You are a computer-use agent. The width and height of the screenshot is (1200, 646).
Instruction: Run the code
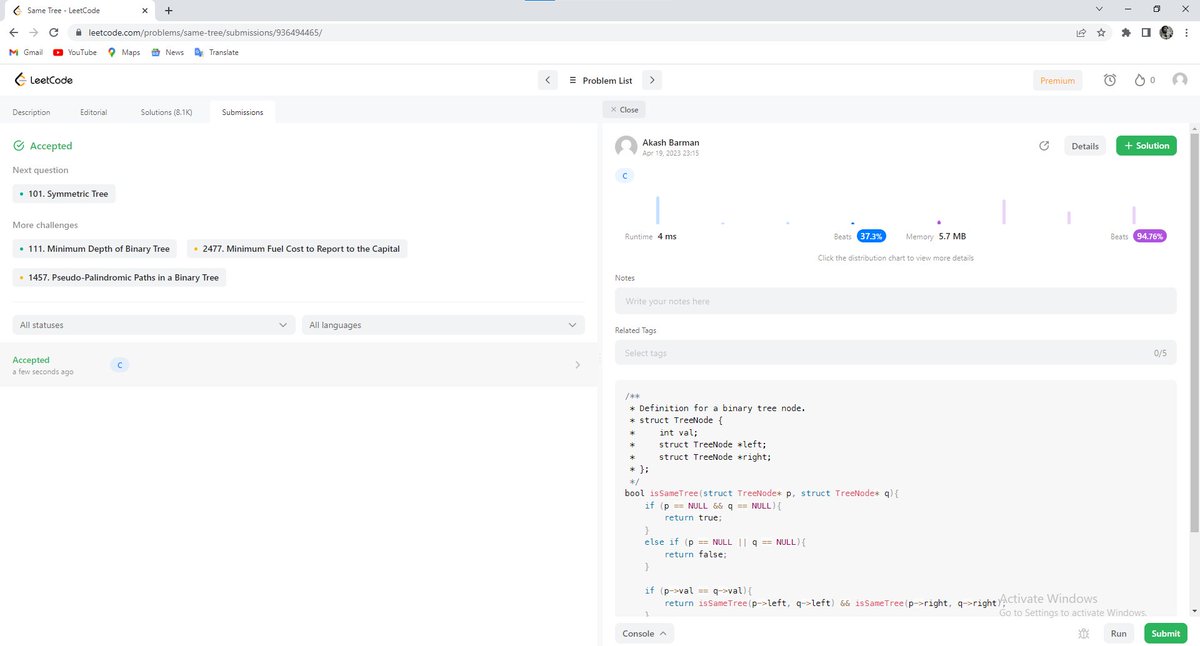[1119, 633]
